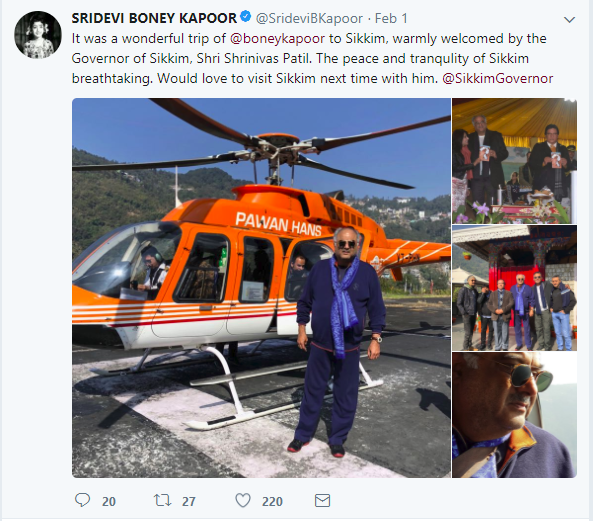This screenshot has width=593, height=521.
Task: Click the tweet text body
Action: click(312, 59)
